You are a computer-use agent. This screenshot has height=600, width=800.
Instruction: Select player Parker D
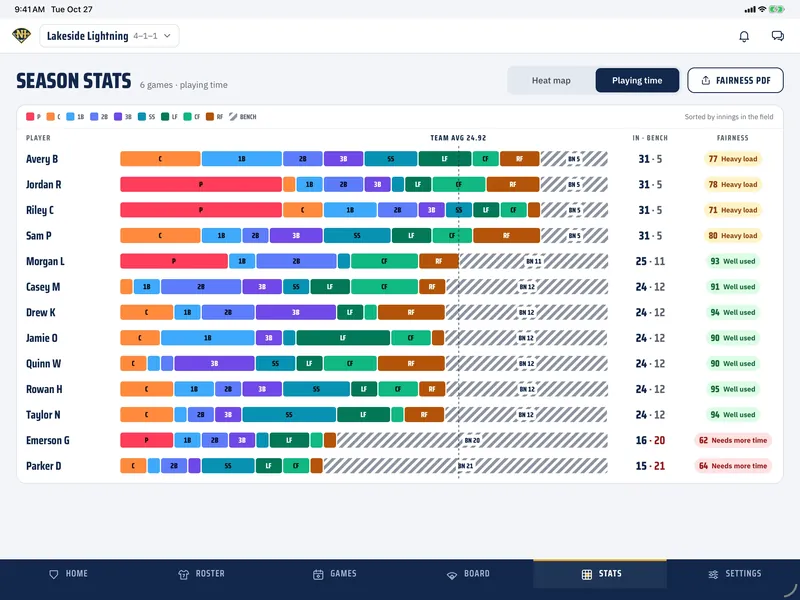tap(43, 465)
